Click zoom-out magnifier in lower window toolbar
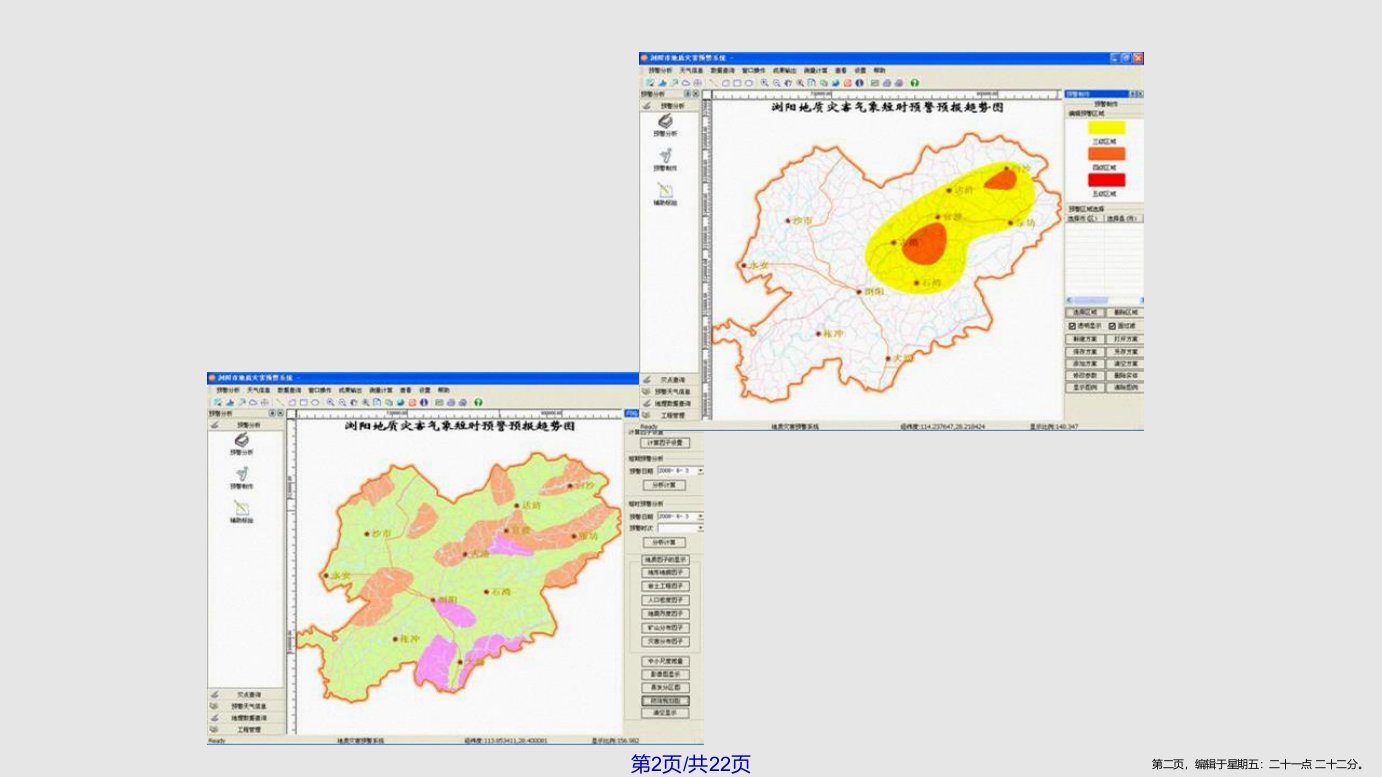Image resolution: width=1382 pixels, height=777 pixels. [342, 402]
